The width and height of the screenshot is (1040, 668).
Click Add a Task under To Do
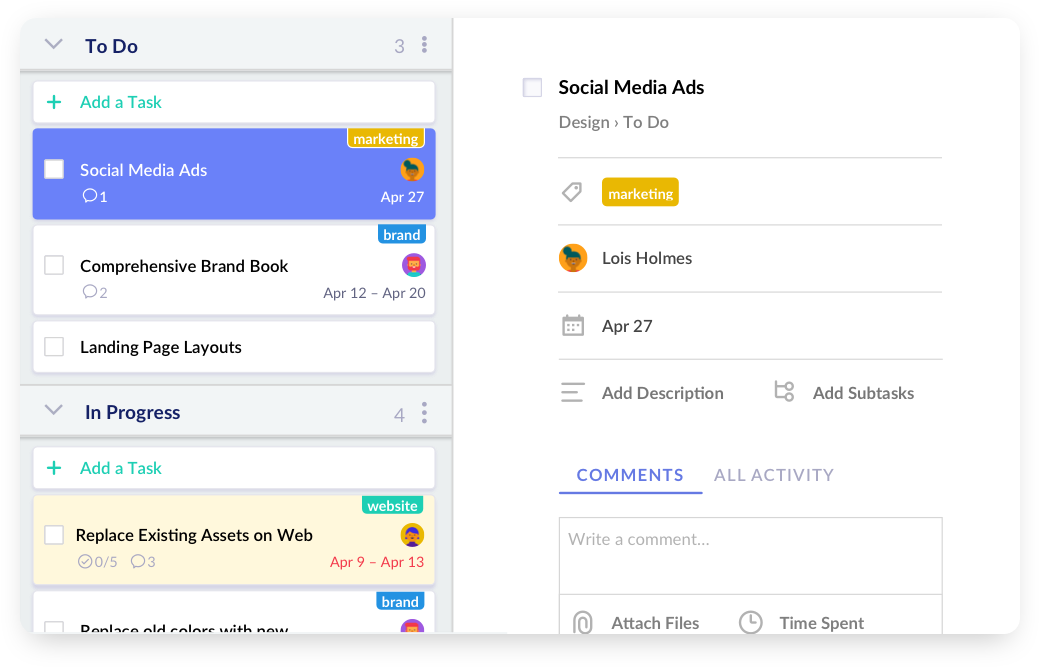tap(120, 102)
